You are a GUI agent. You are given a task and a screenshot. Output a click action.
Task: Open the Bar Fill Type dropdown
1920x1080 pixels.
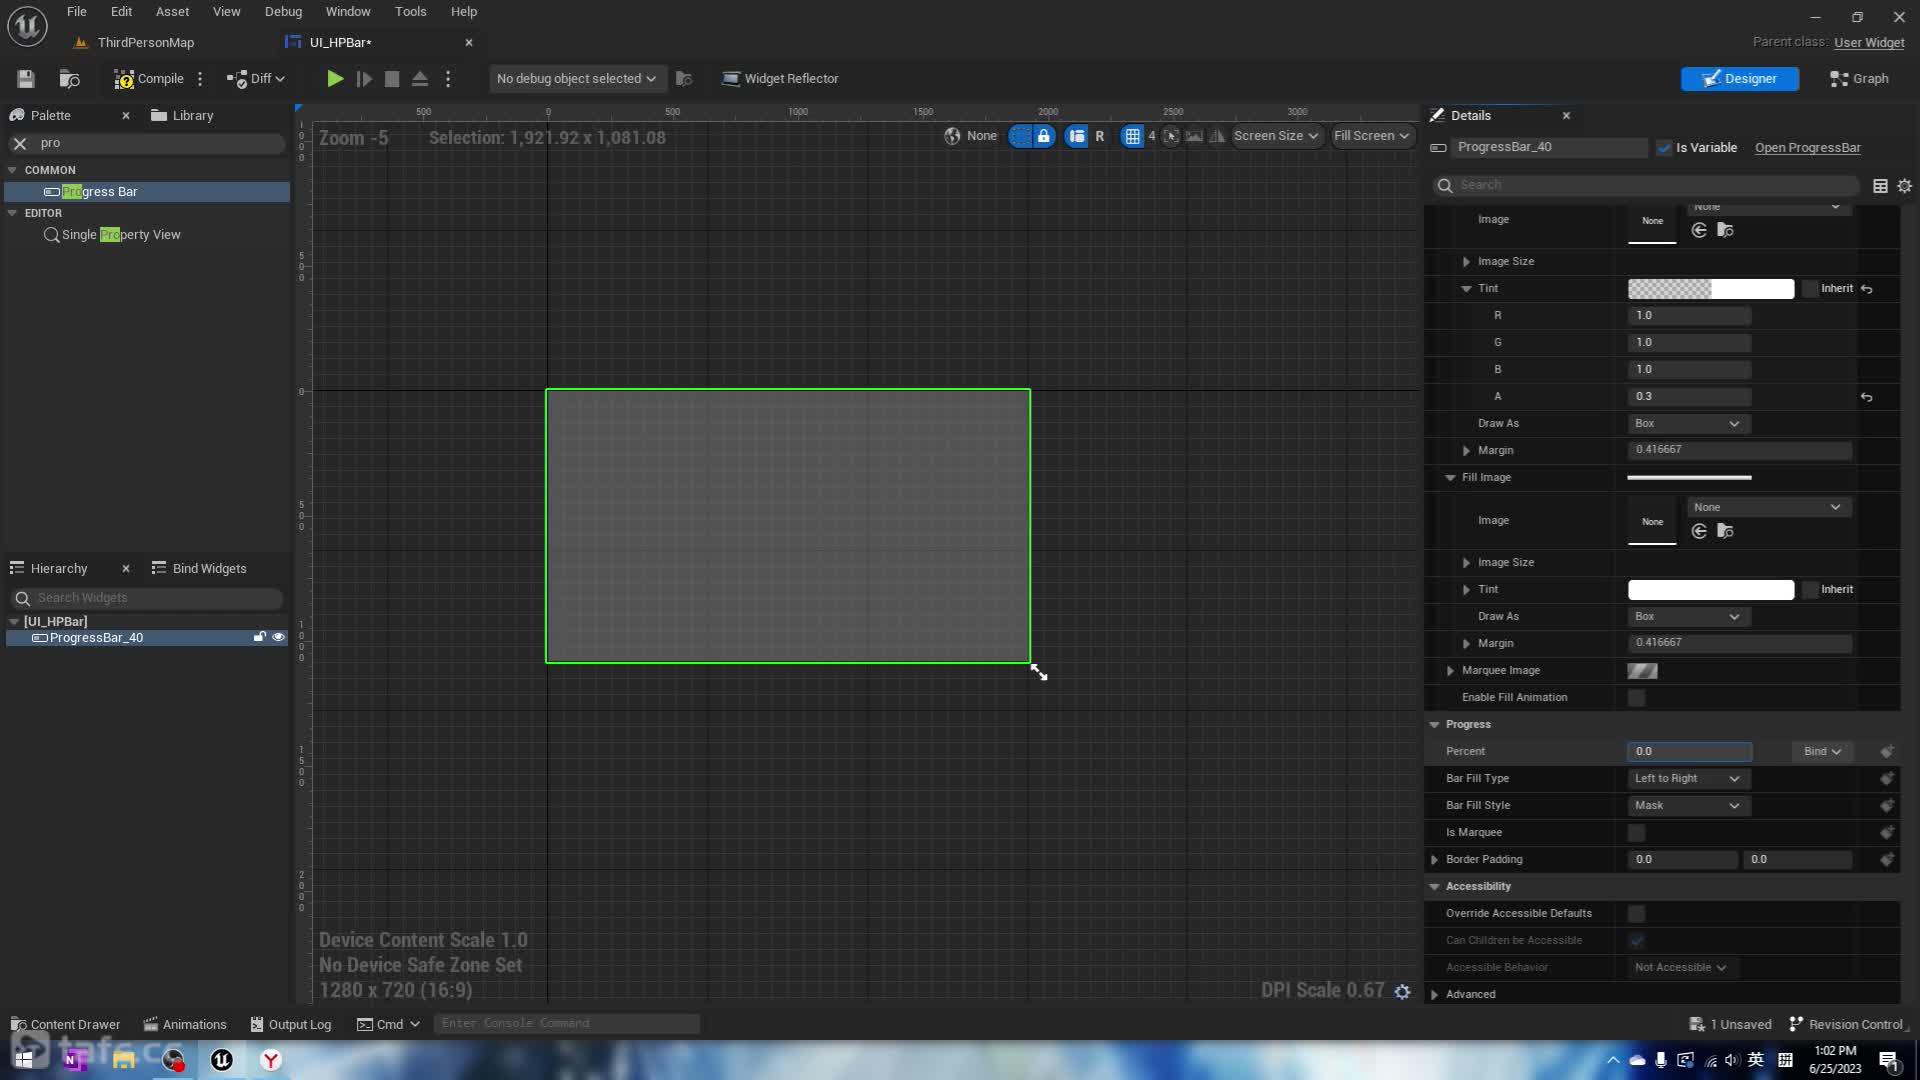click(x=1687, y=778)
